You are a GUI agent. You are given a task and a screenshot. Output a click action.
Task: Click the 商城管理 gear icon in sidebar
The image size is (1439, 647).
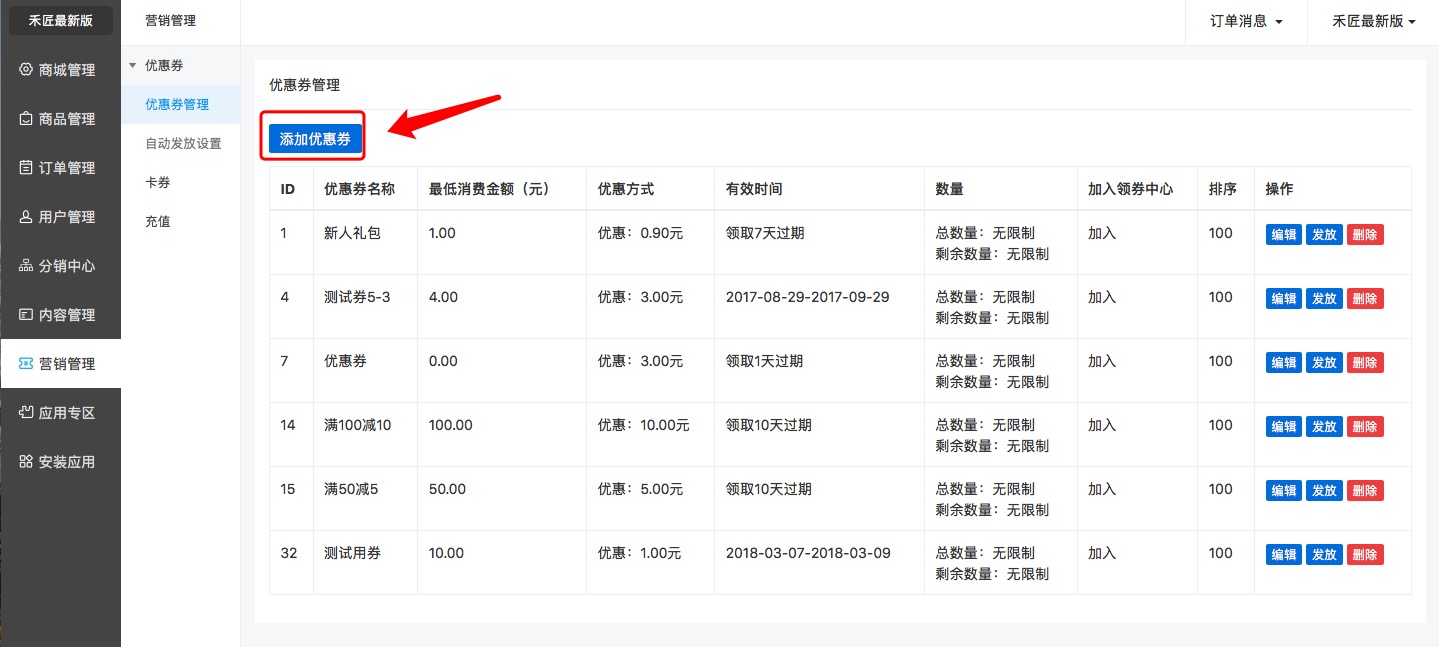(x=26, y=70)
